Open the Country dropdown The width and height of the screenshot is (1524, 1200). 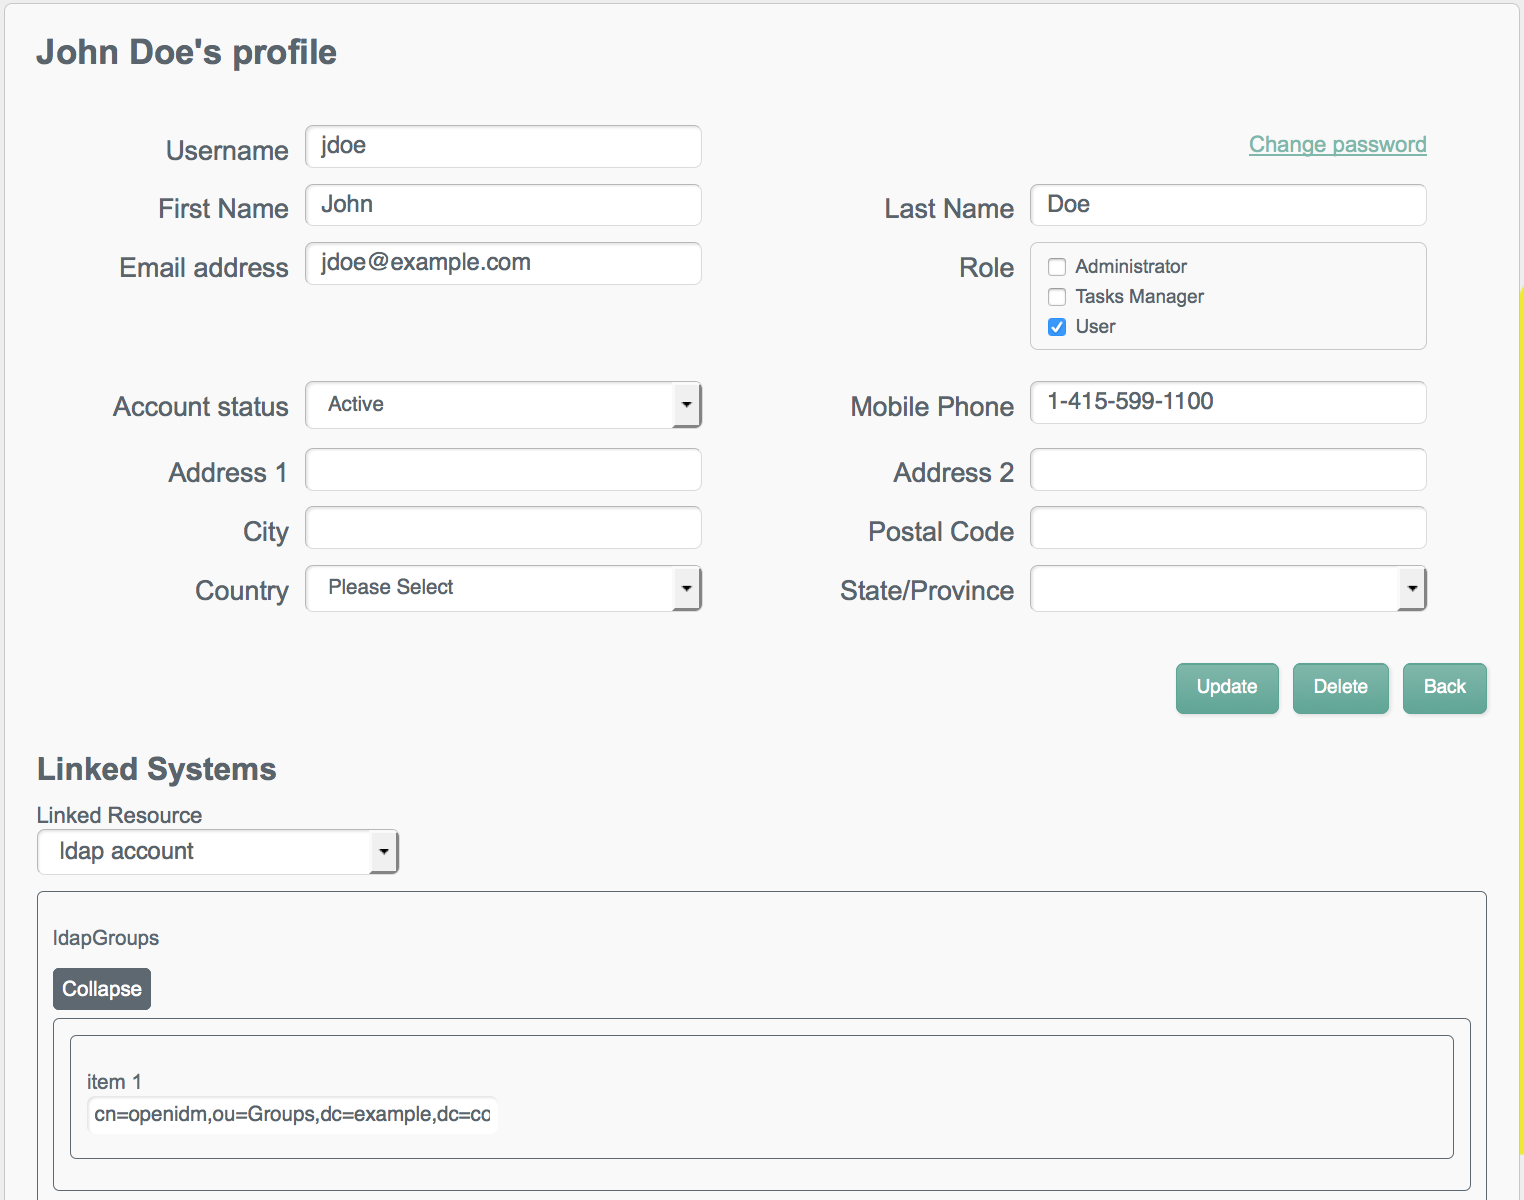[503, 588]
